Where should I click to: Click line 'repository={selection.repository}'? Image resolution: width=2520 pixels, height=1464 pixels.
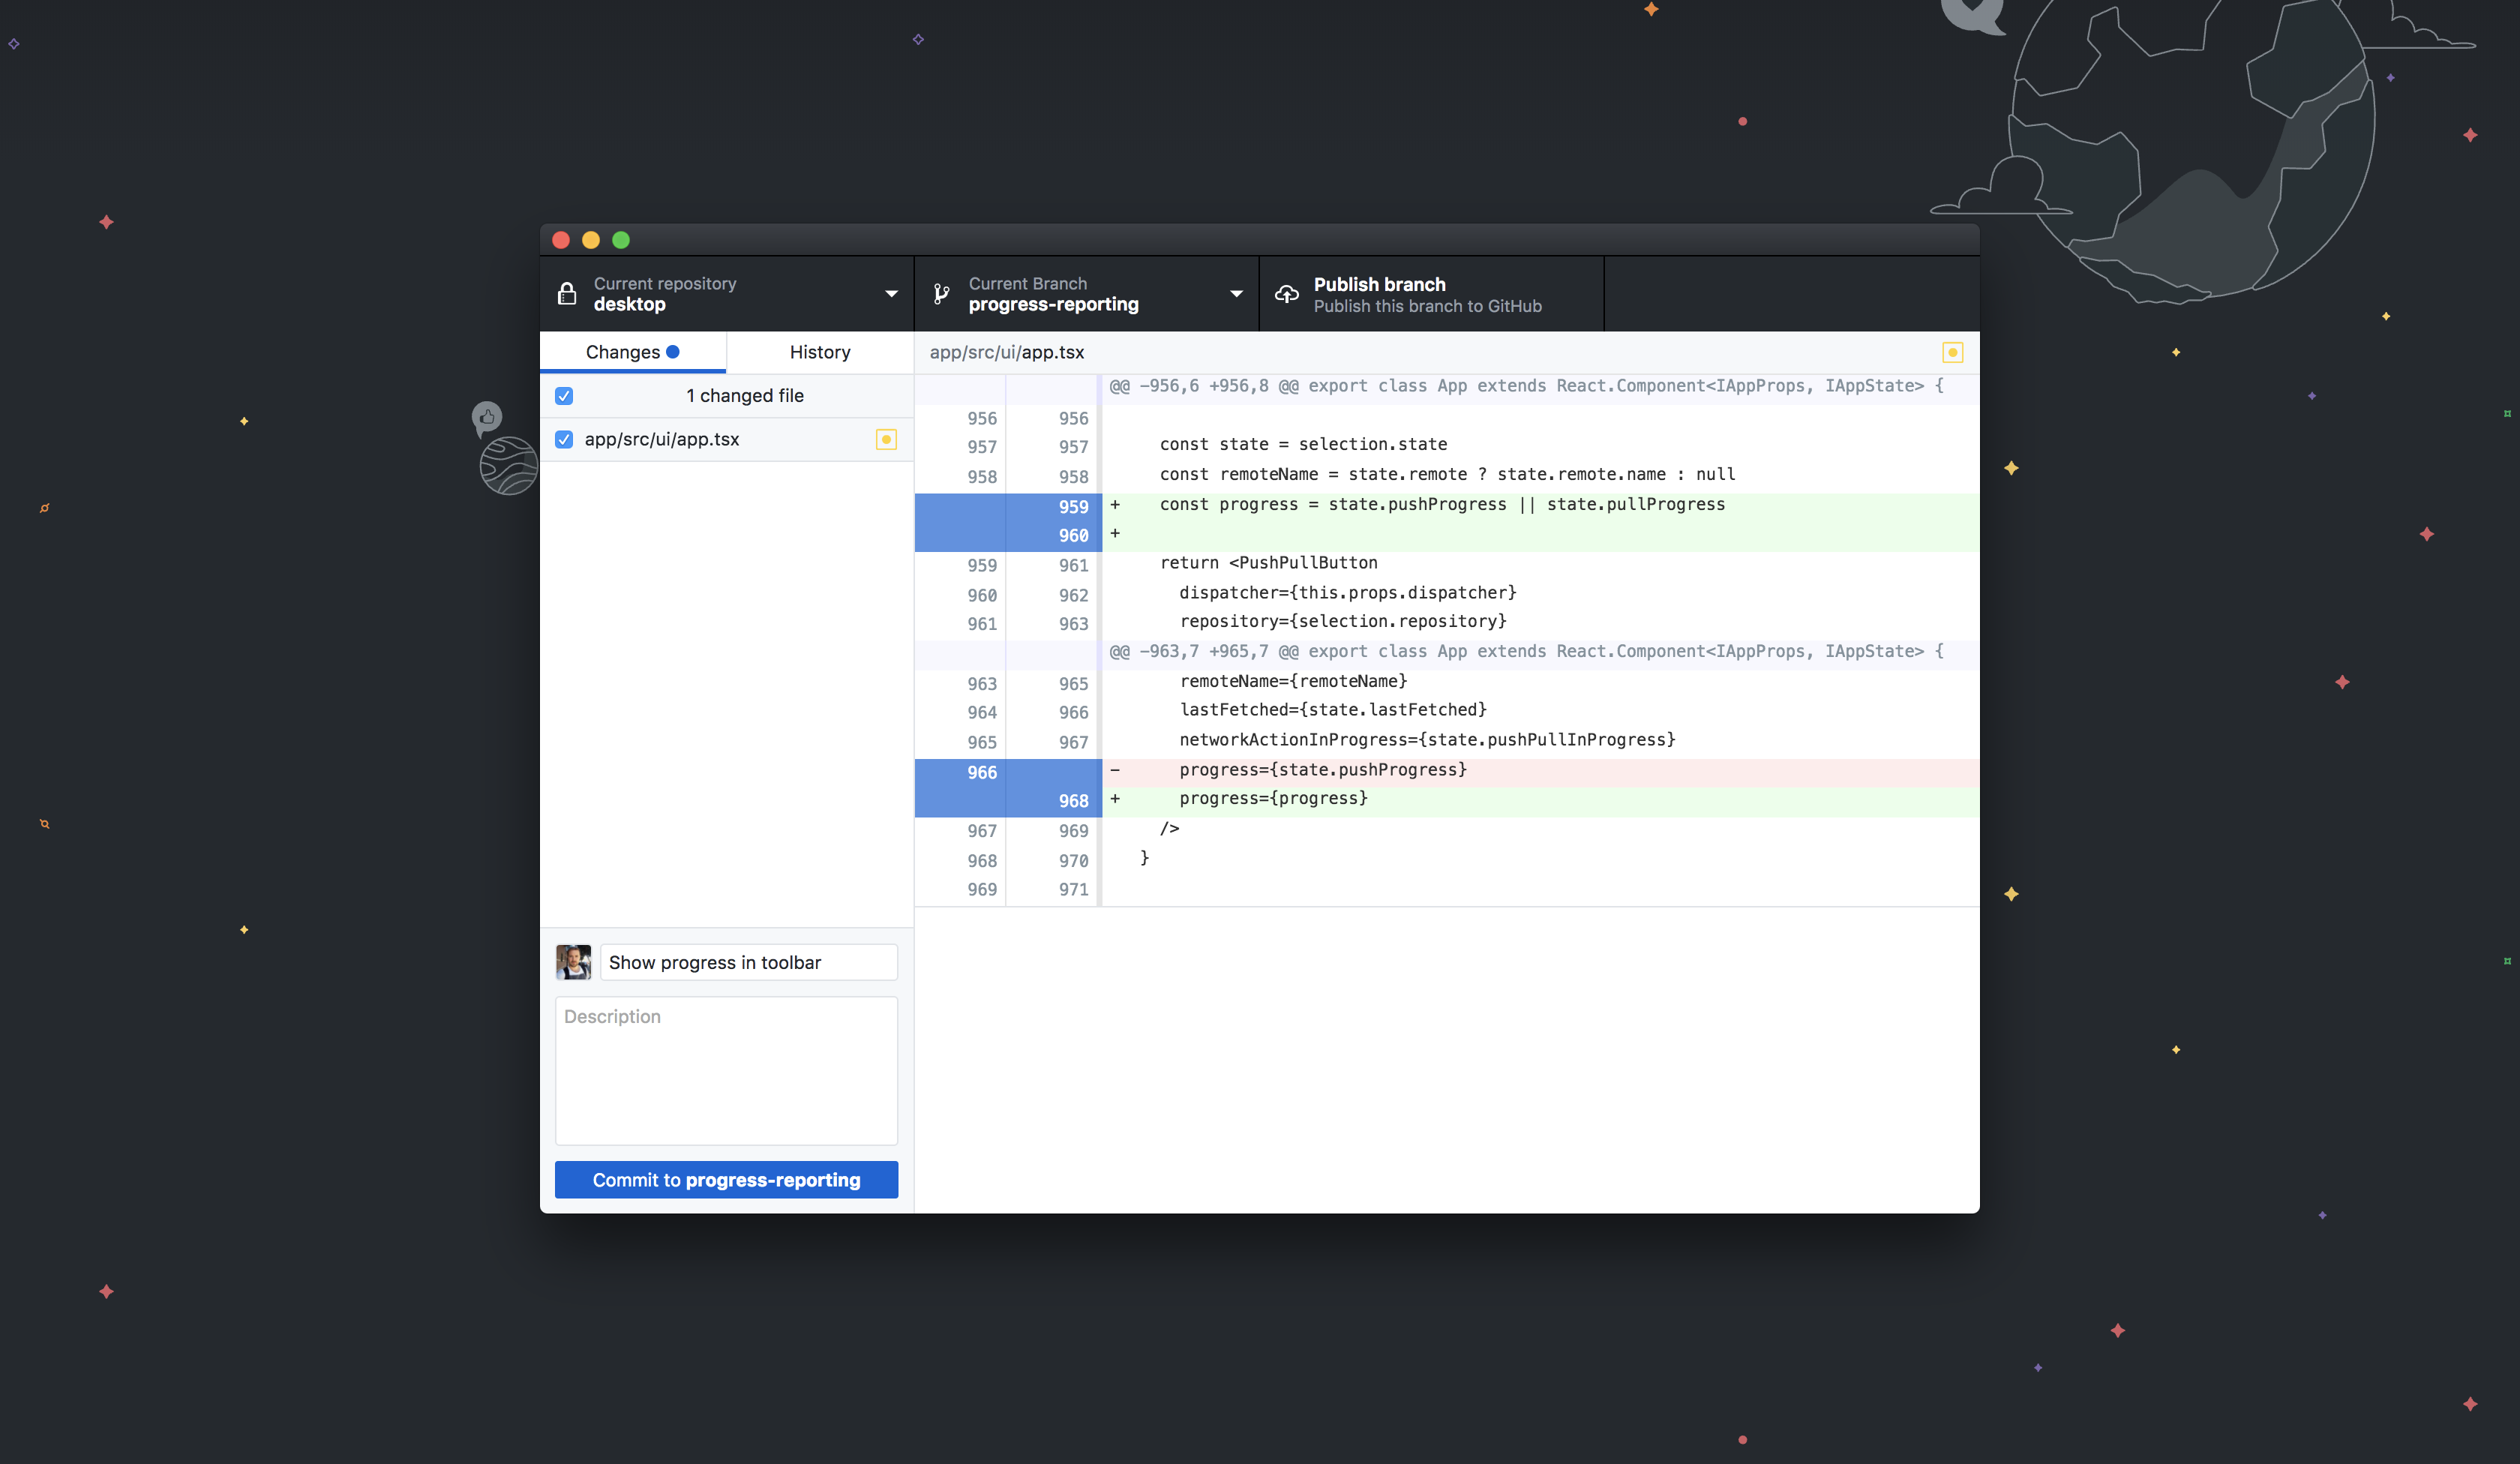click(x=1343, y=621)
